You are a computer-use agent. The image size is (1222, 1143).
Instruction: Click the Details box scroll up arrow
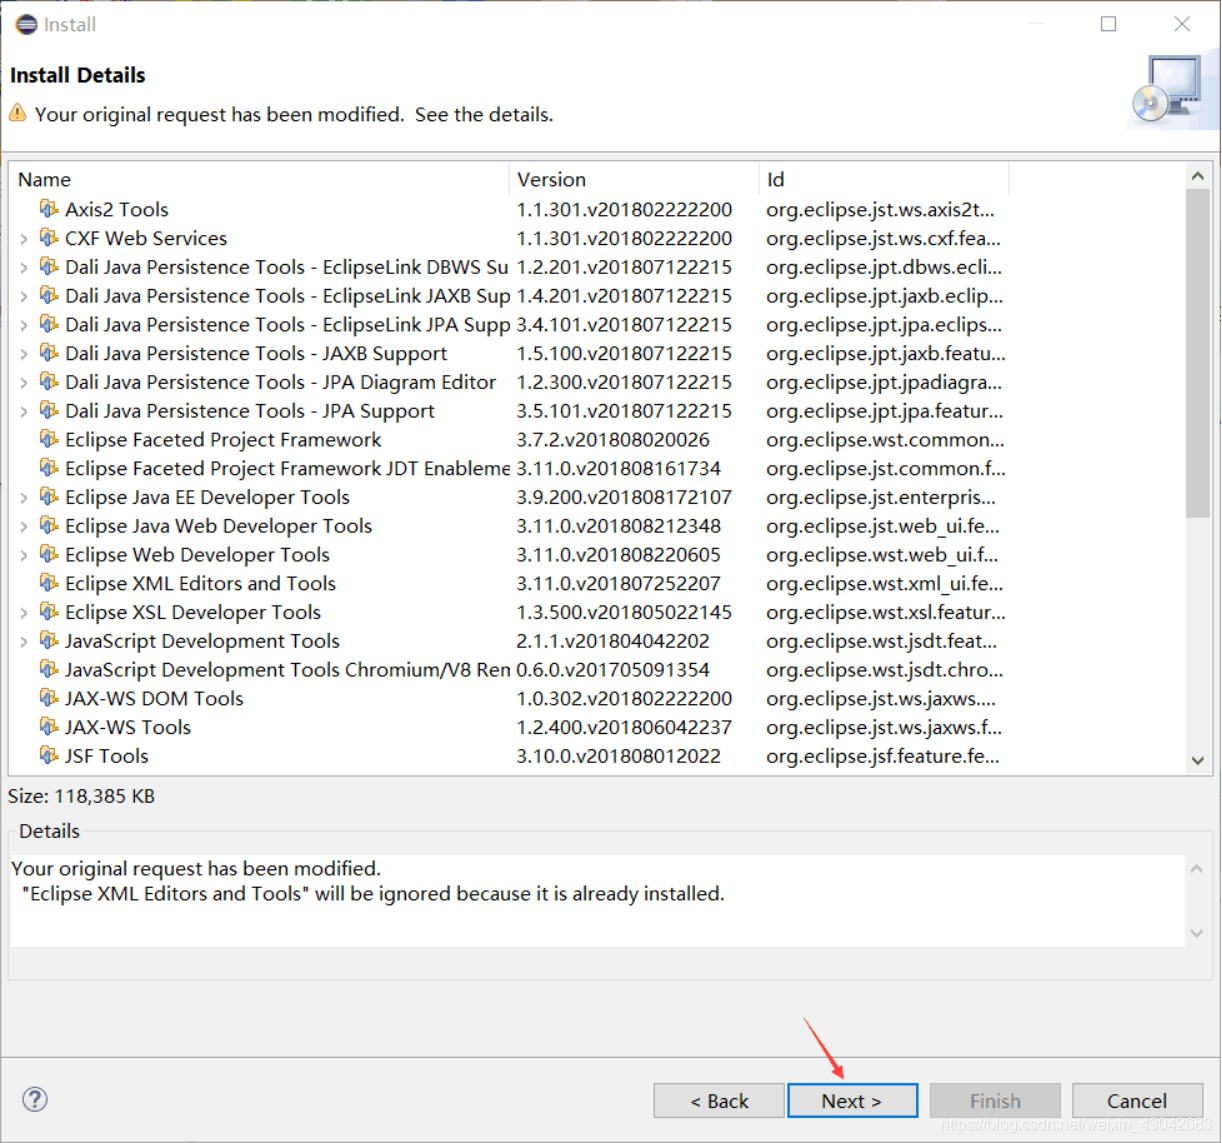1197,868
